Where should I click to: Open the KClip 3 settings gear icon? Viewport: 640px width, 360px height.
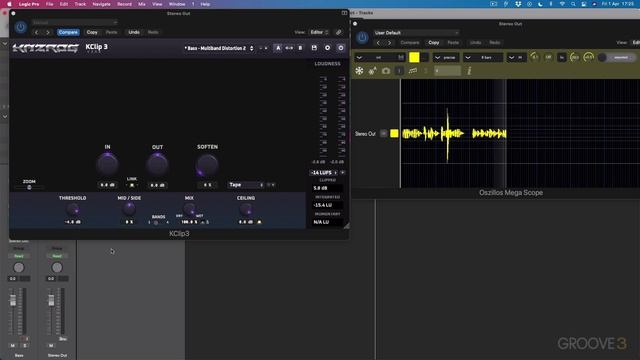coord(341,48)
